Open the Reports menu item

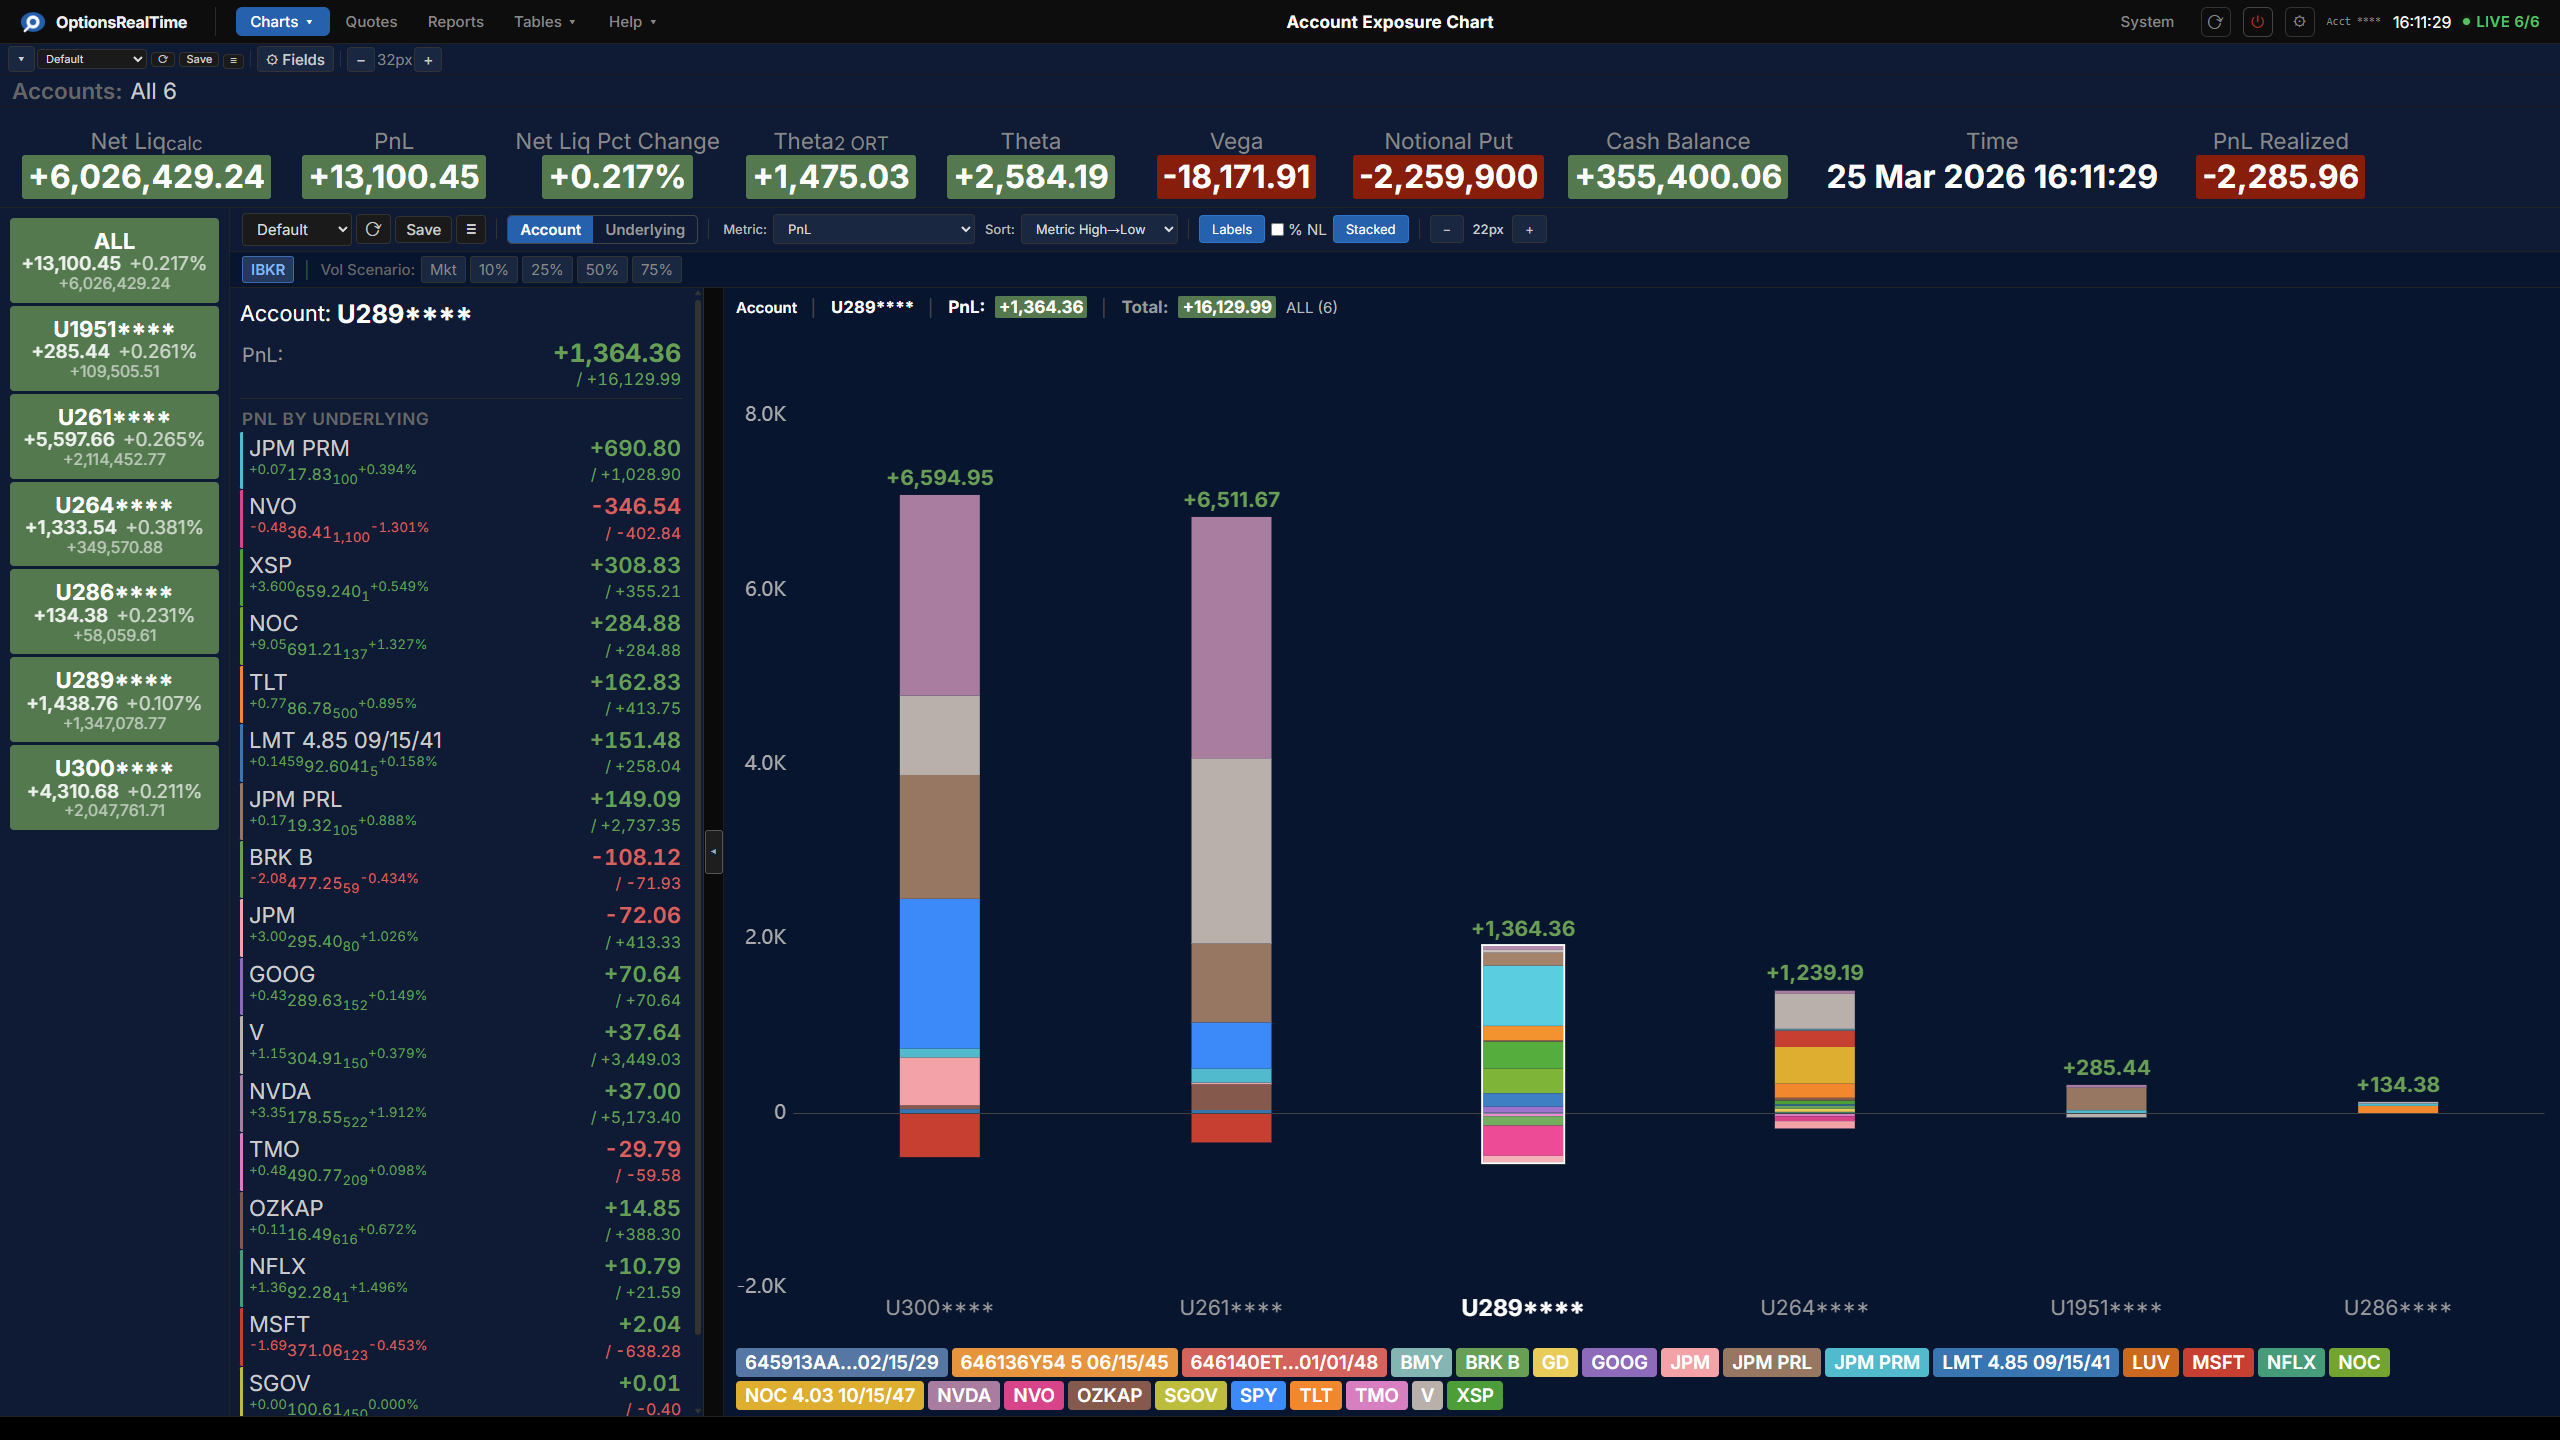point(455,22)
